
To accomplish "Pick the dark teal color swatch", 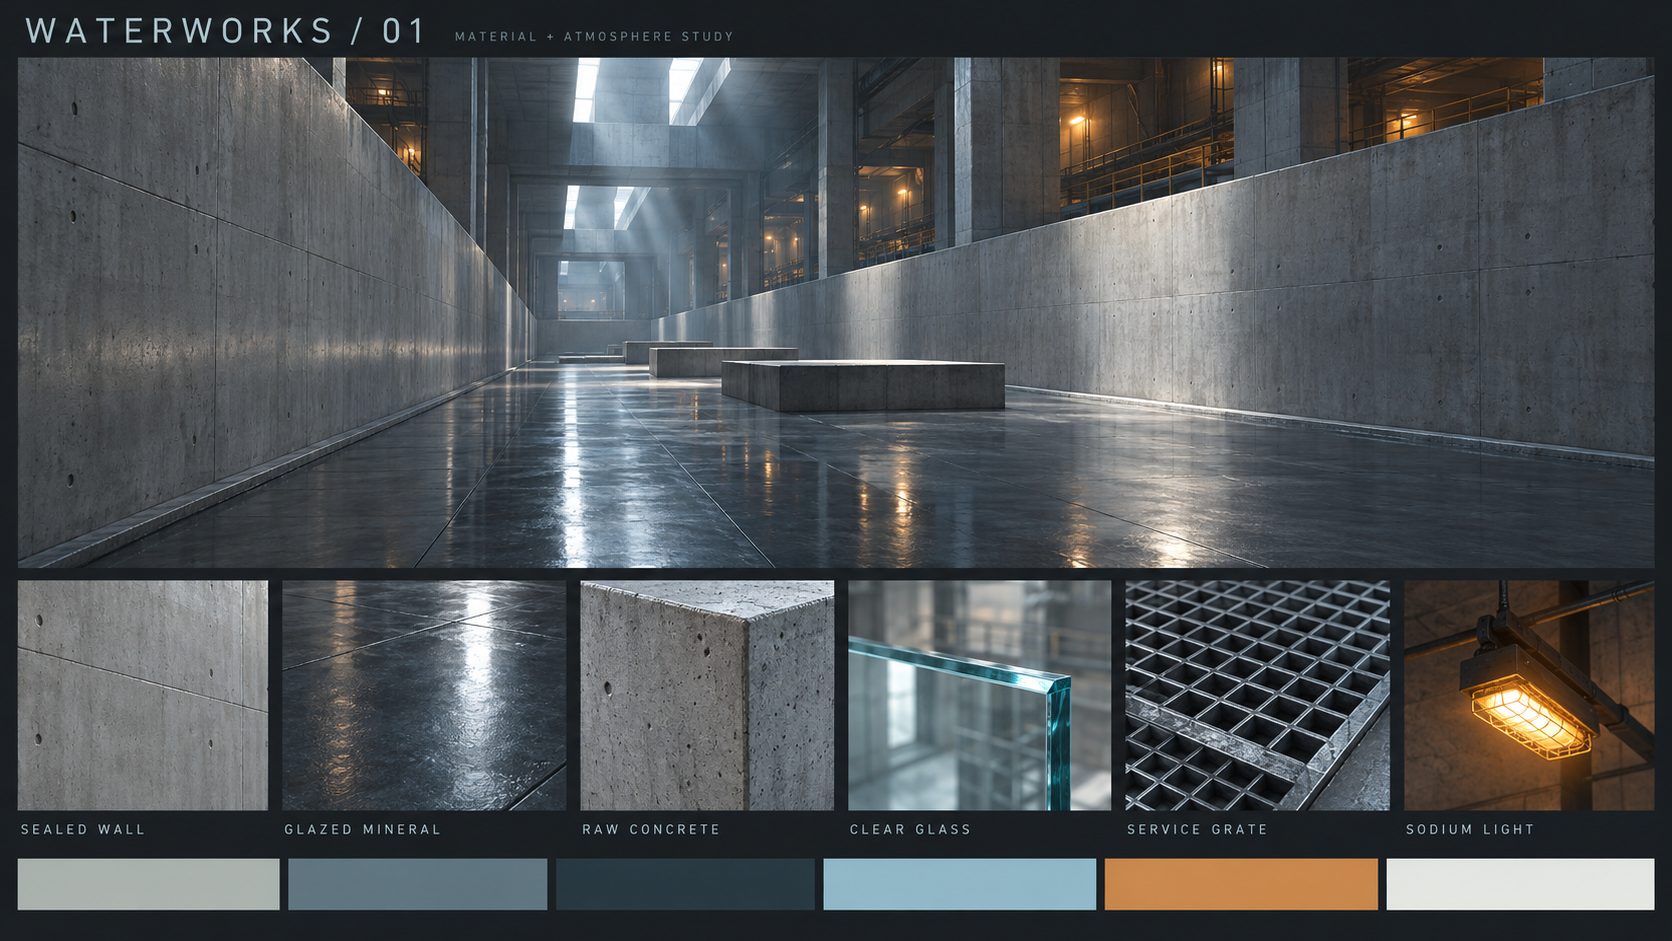I will [685, 884].
